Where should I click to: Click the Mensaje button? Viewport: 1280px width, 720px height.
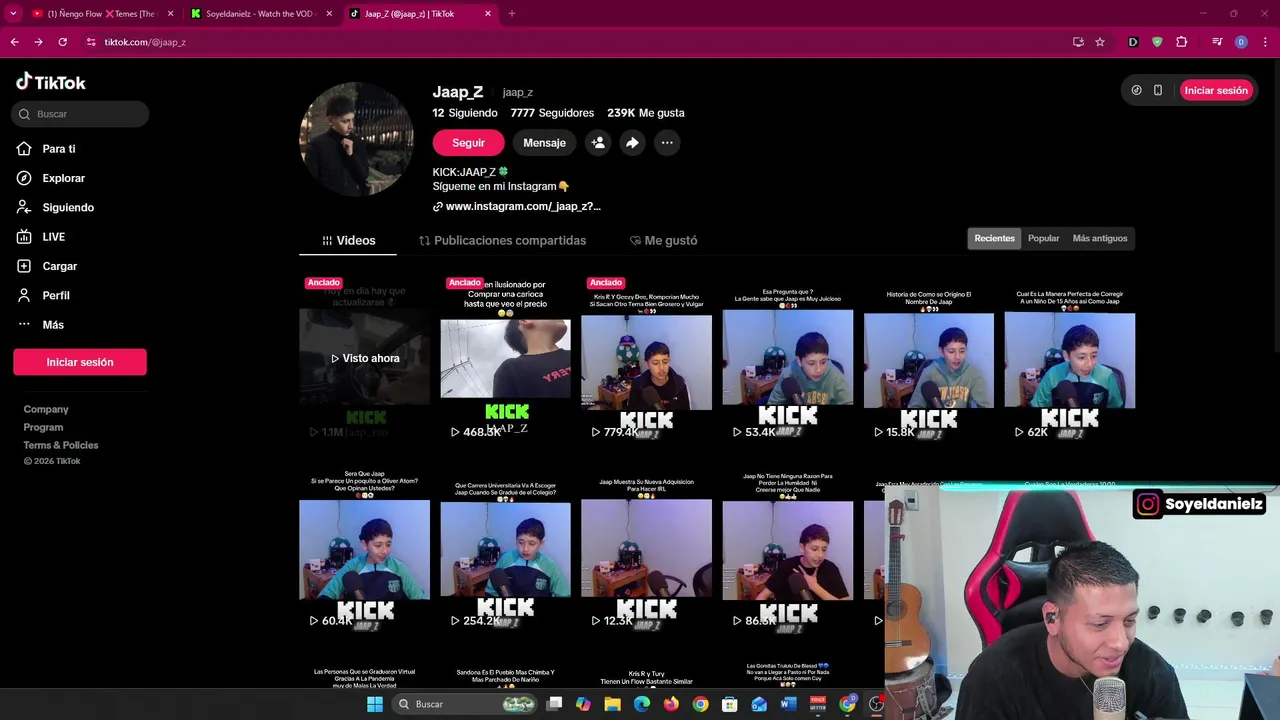[544, 143]
